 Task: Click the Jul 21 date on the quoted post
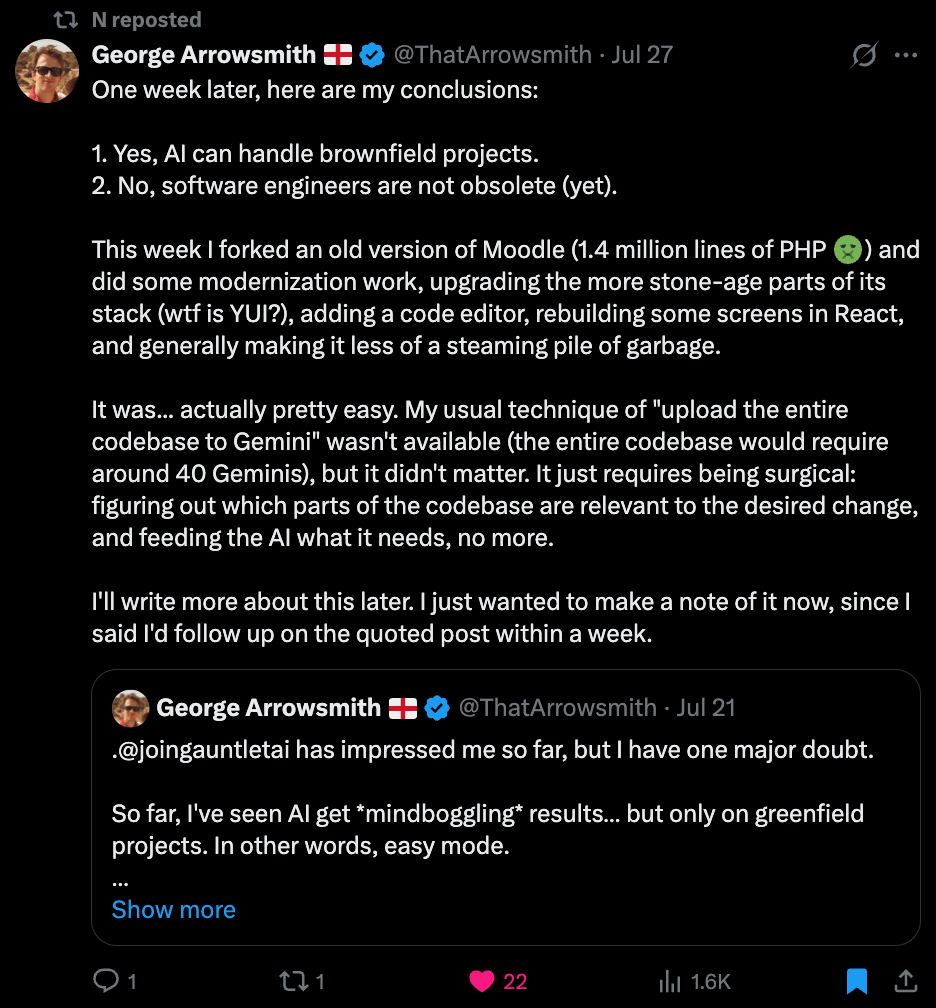pyautogui.click(x=706, y=708)
